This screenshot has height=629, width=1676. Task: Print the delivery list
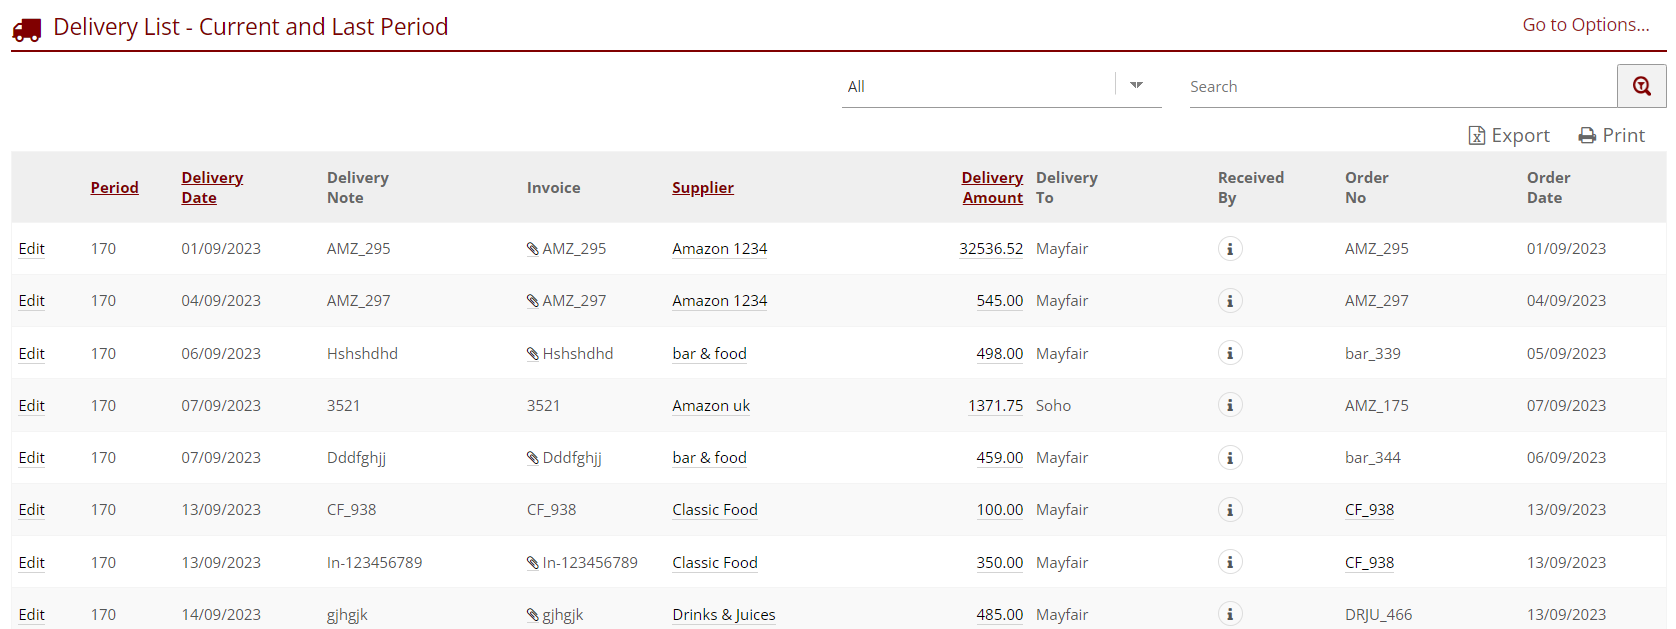click(1611, 135)
